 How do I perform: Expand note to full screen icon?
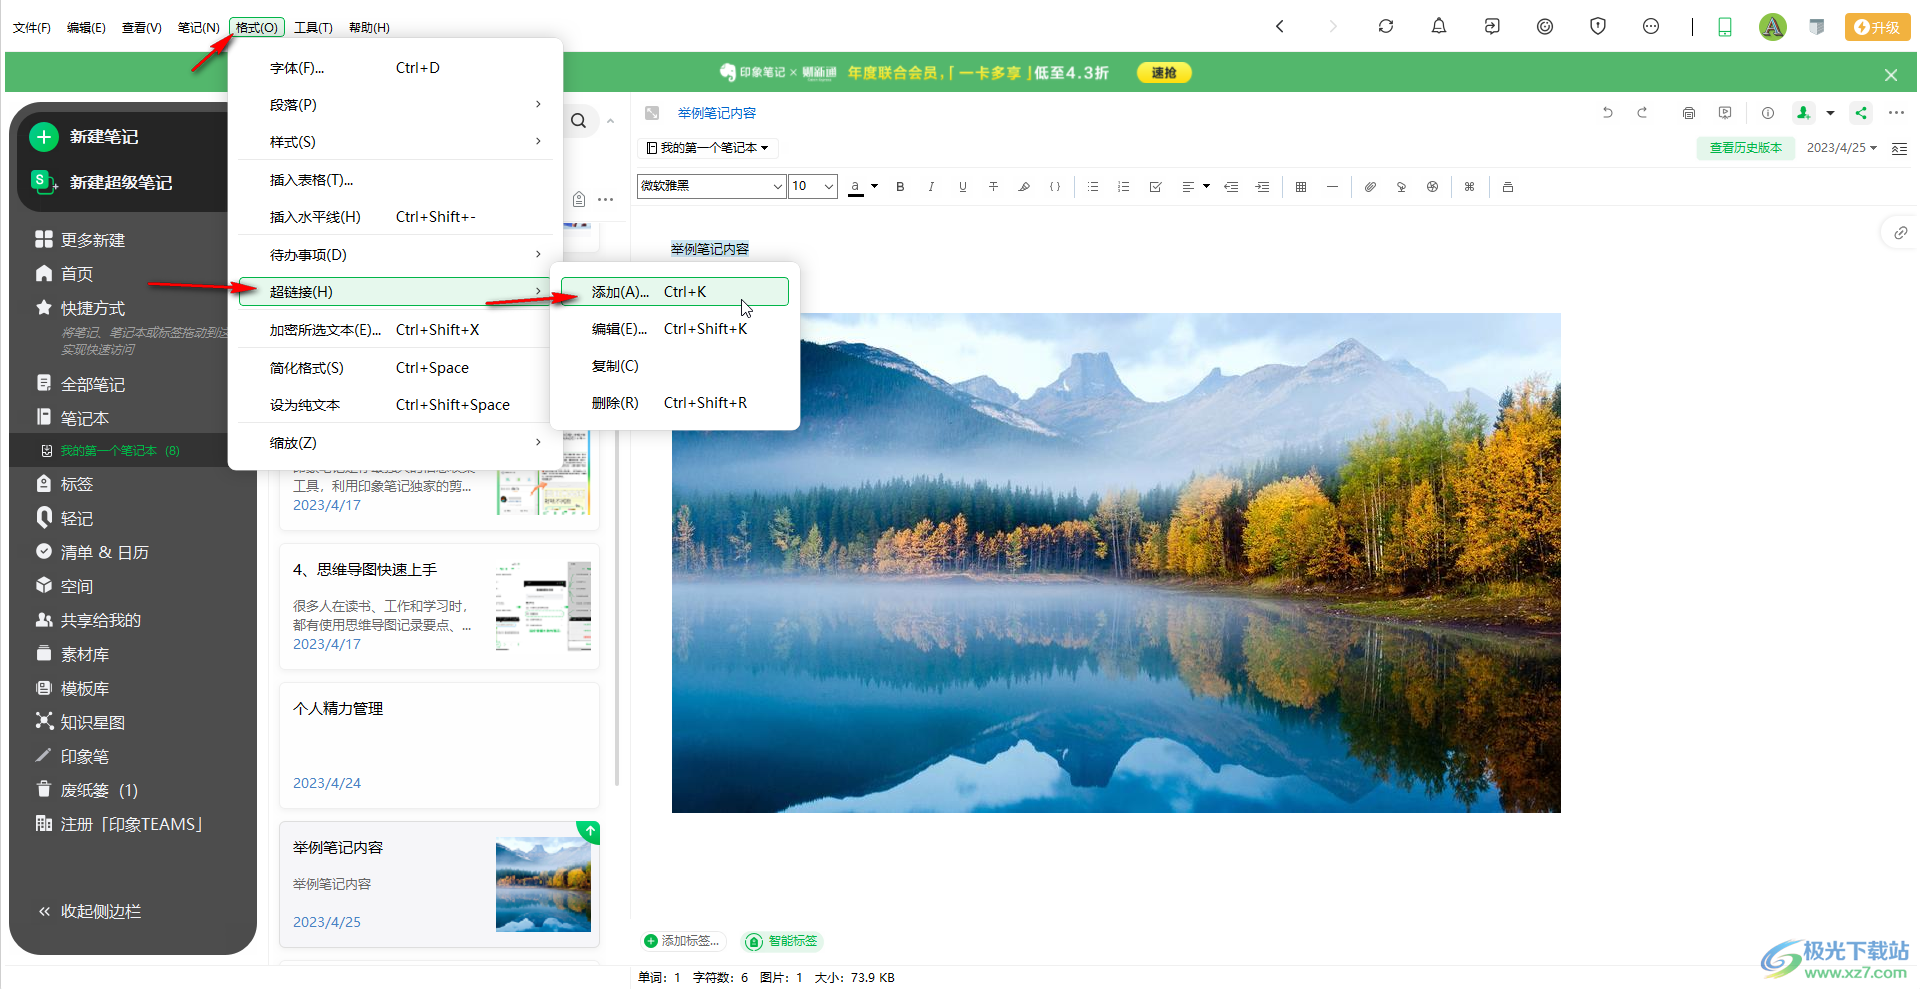(x=652, y=113)
